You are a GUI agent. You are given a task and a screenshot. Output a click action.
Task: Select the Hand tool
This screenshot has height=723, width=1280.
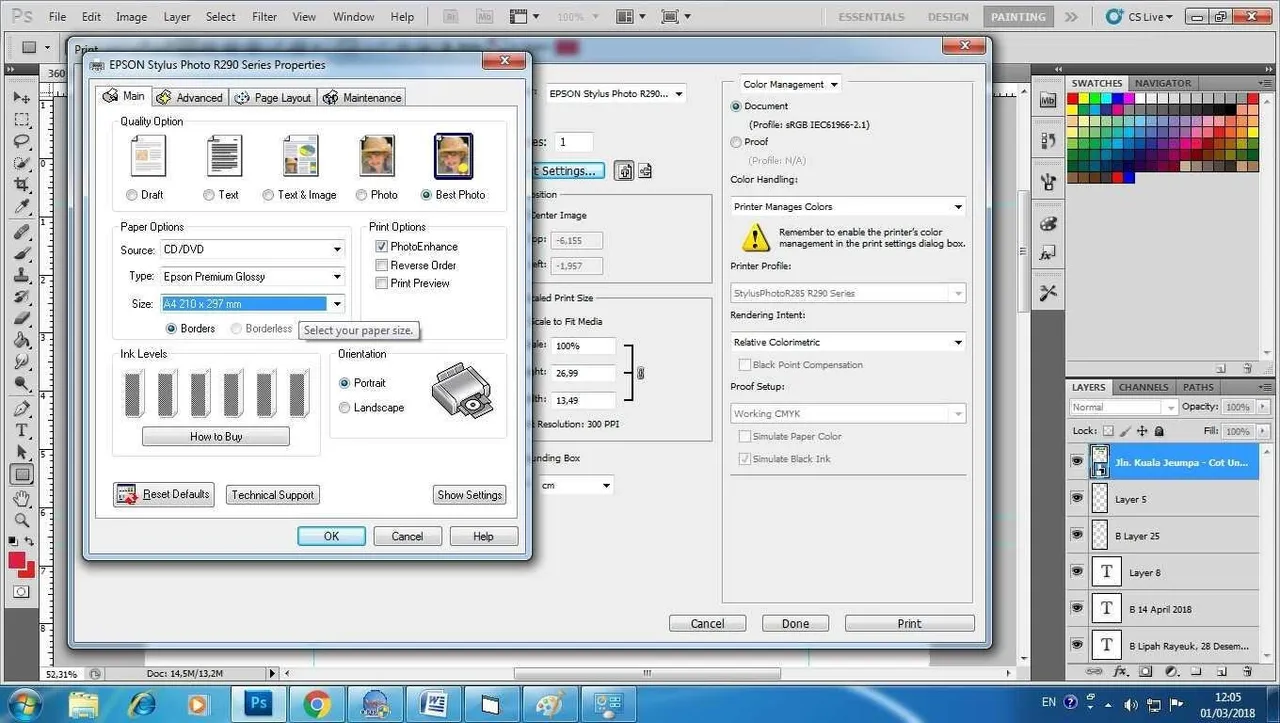tap(21, 498)
